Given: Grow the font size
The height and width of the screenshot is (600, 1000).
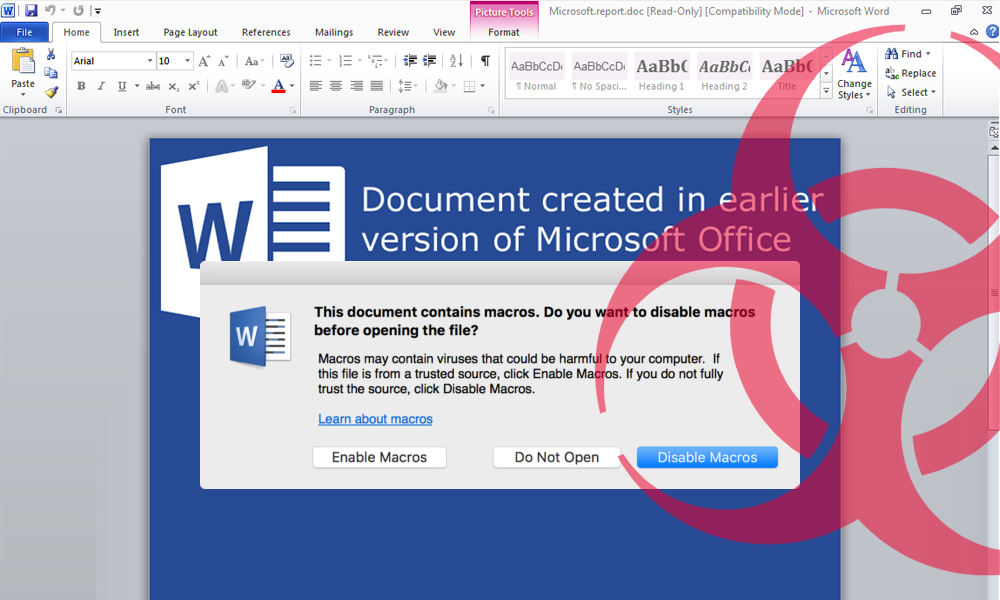Looking at the screenshot, I should [x=204, y=61].
